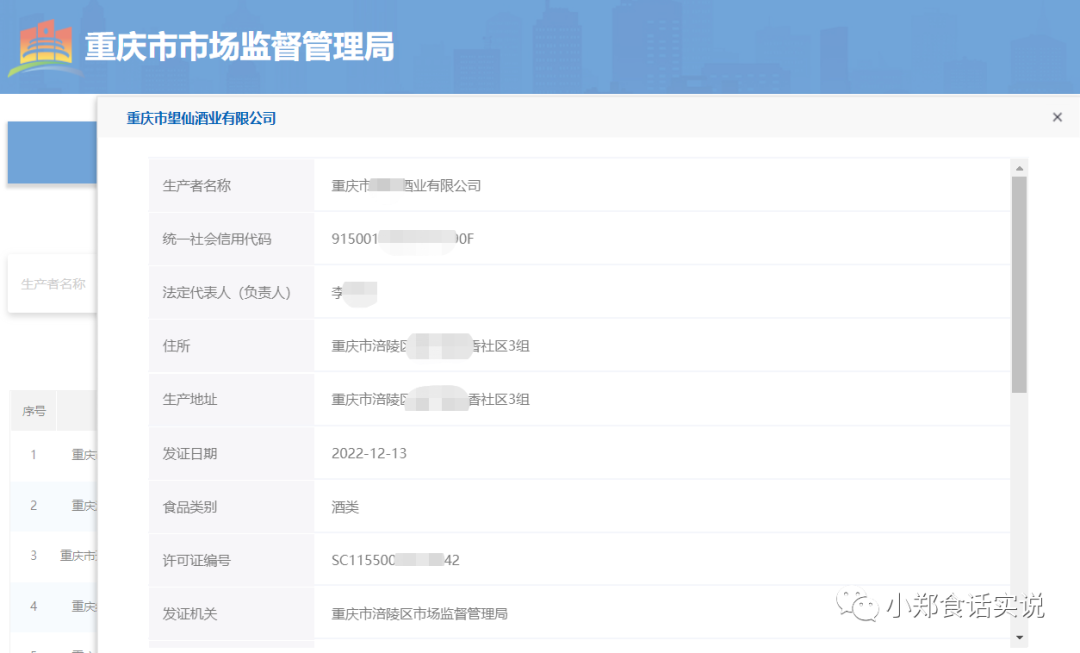Screen dimensions: 1080x653
Task: Select the 发证机关 label cell
Action: point(231,614)
